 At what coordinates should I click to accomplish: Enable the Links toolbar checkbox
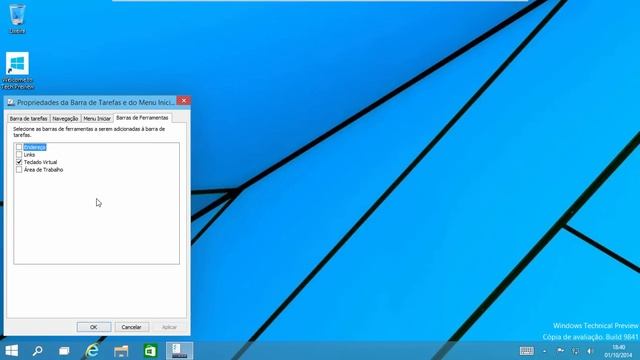(19, 155)
